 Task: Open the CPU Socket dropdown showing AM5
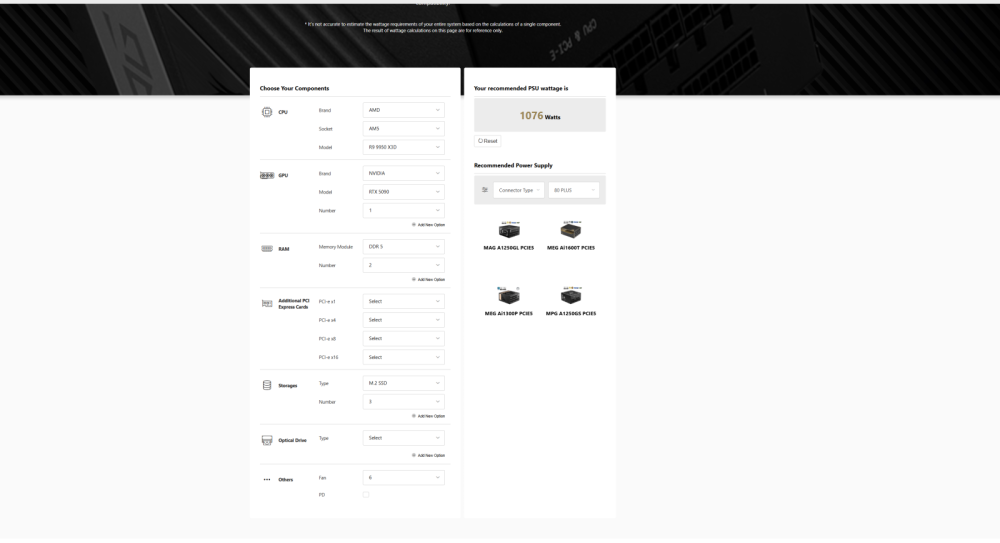pos(403,129)
